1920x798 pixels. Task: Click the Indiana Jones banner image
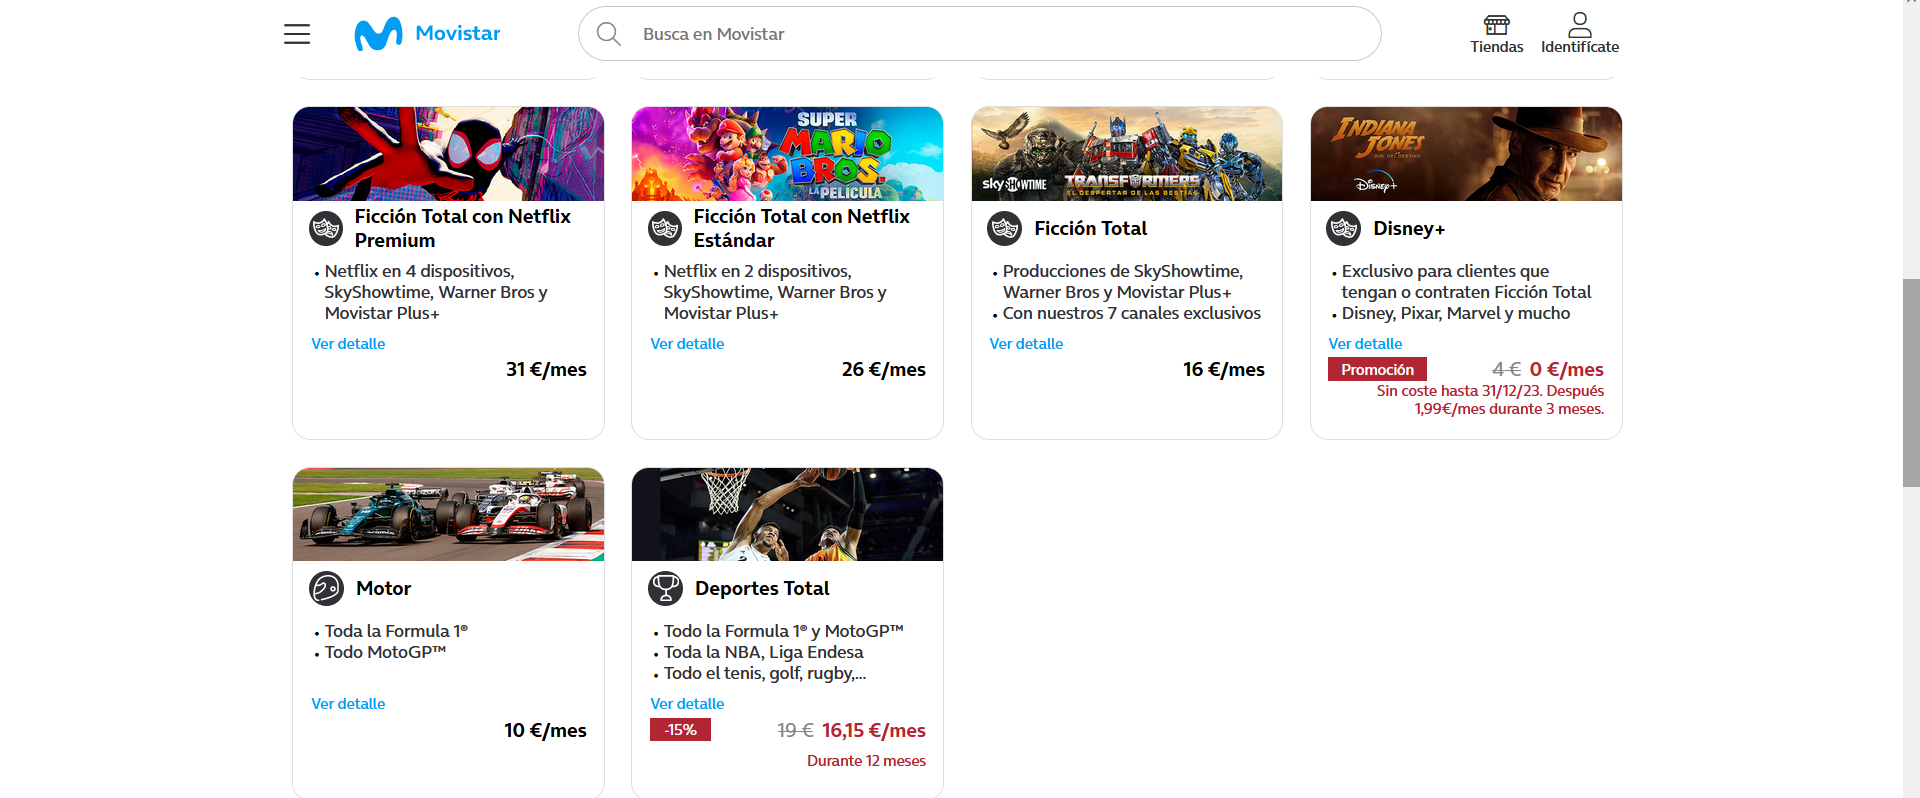(1466, 154)
